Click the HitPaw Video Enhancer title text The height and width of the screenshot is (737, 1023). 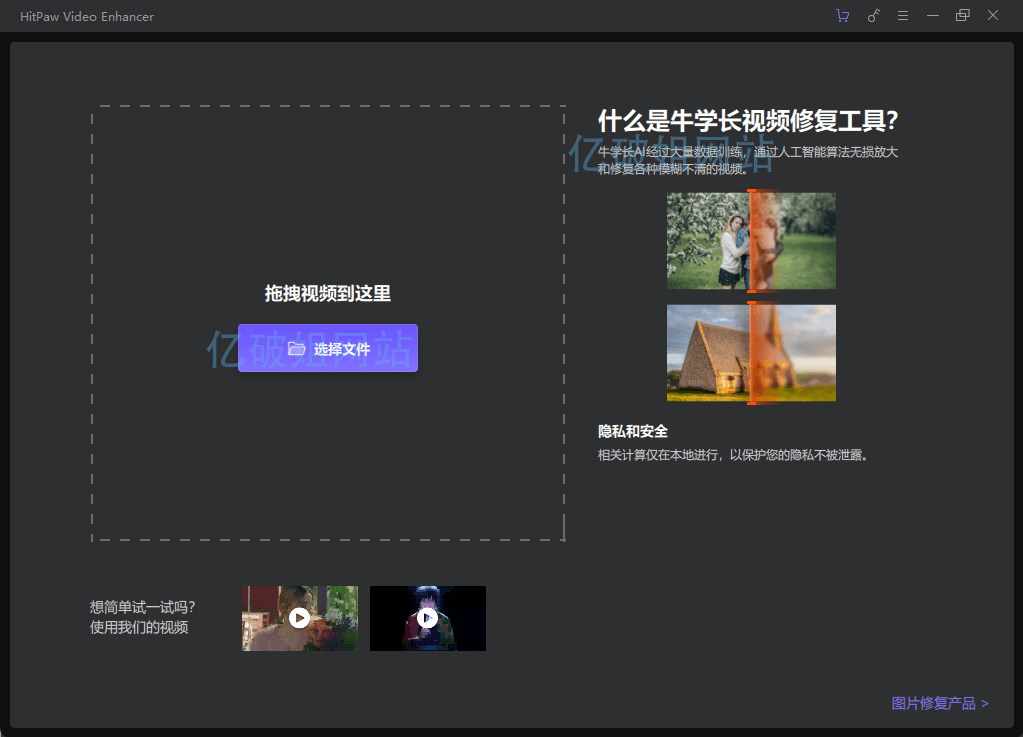click(87, 17)
